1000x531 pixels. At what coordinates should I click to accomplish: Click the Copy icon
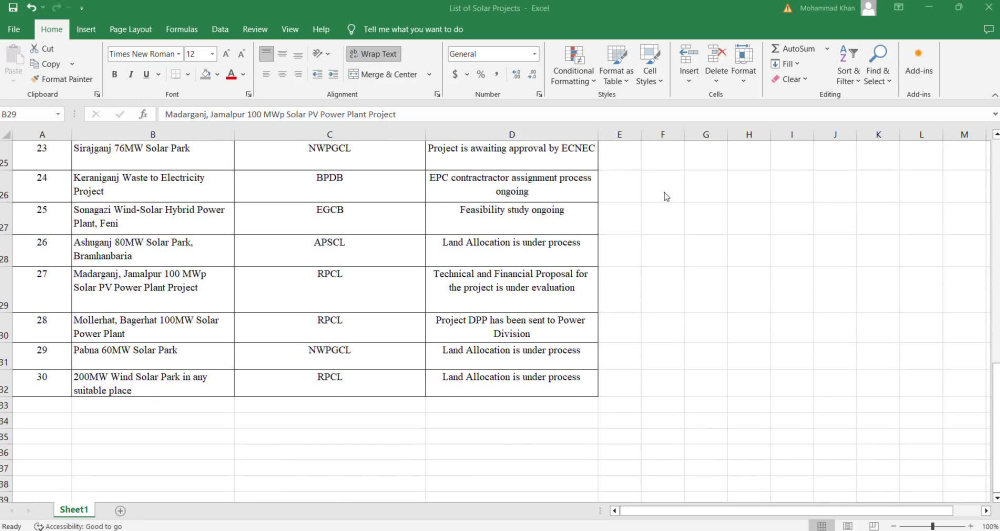[35, 64]
